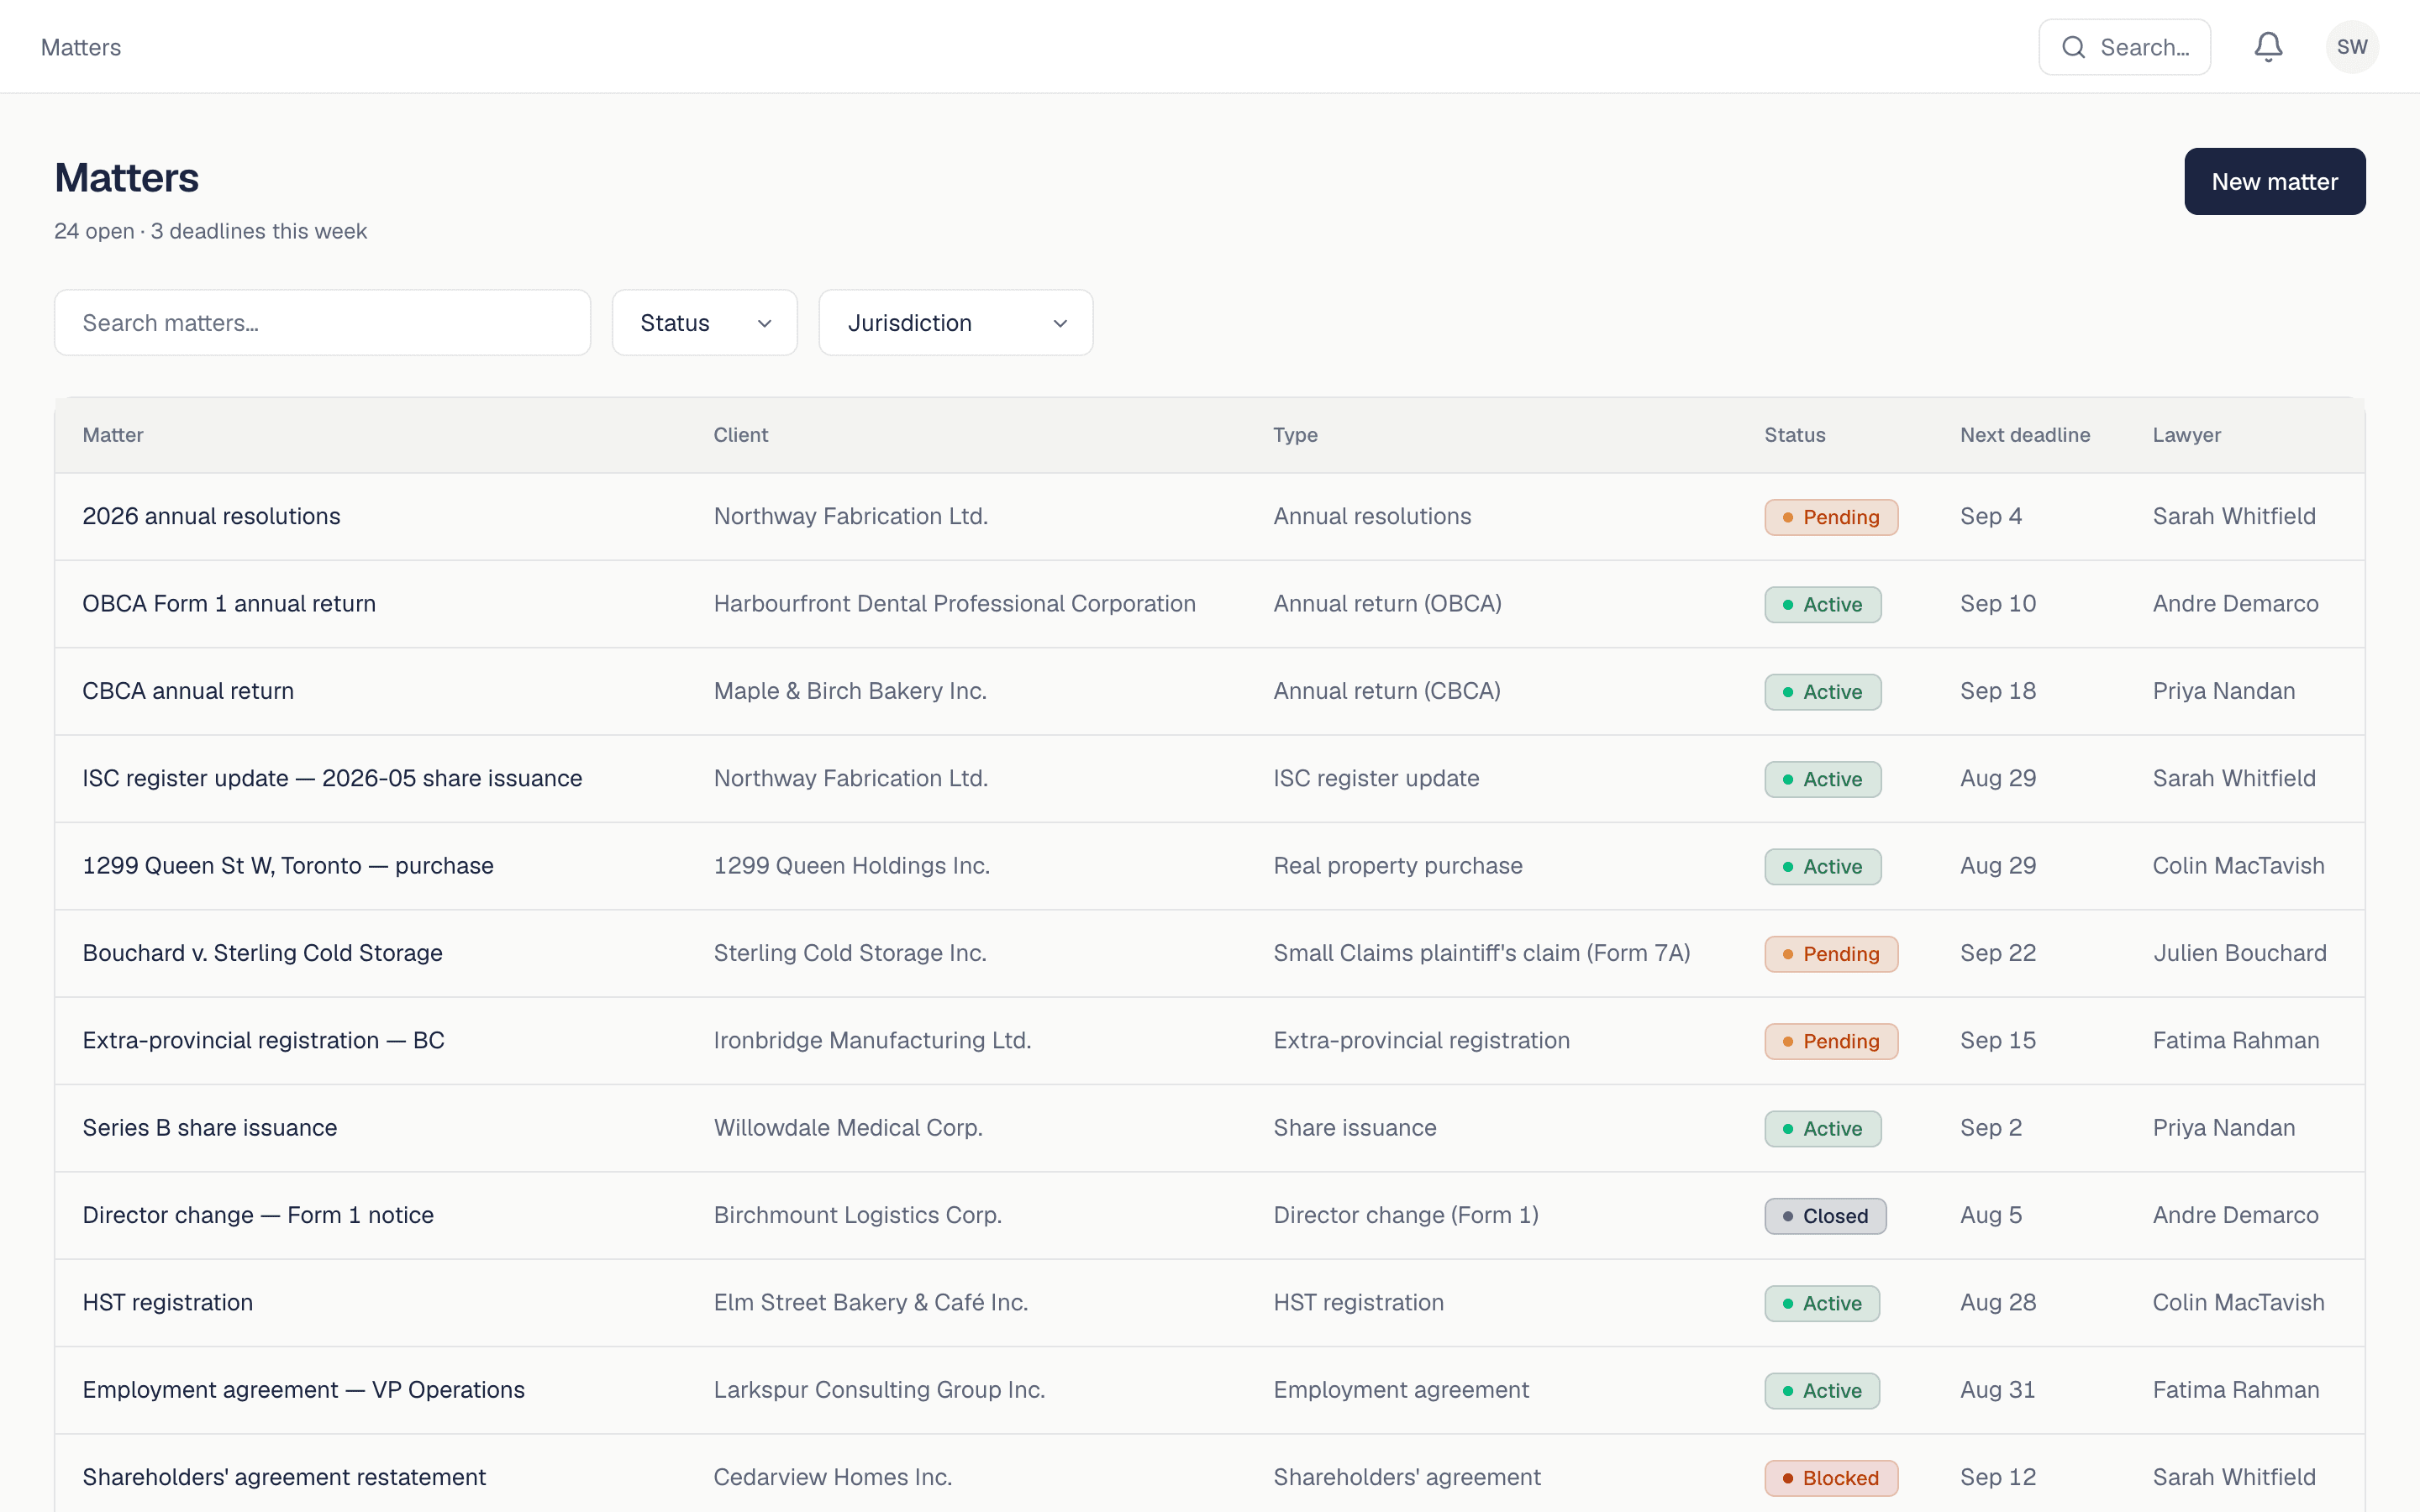Click the Sep 4 deadline cell
Viewport: 2420px width, 1512px height.
click(x=1990, y=516)
